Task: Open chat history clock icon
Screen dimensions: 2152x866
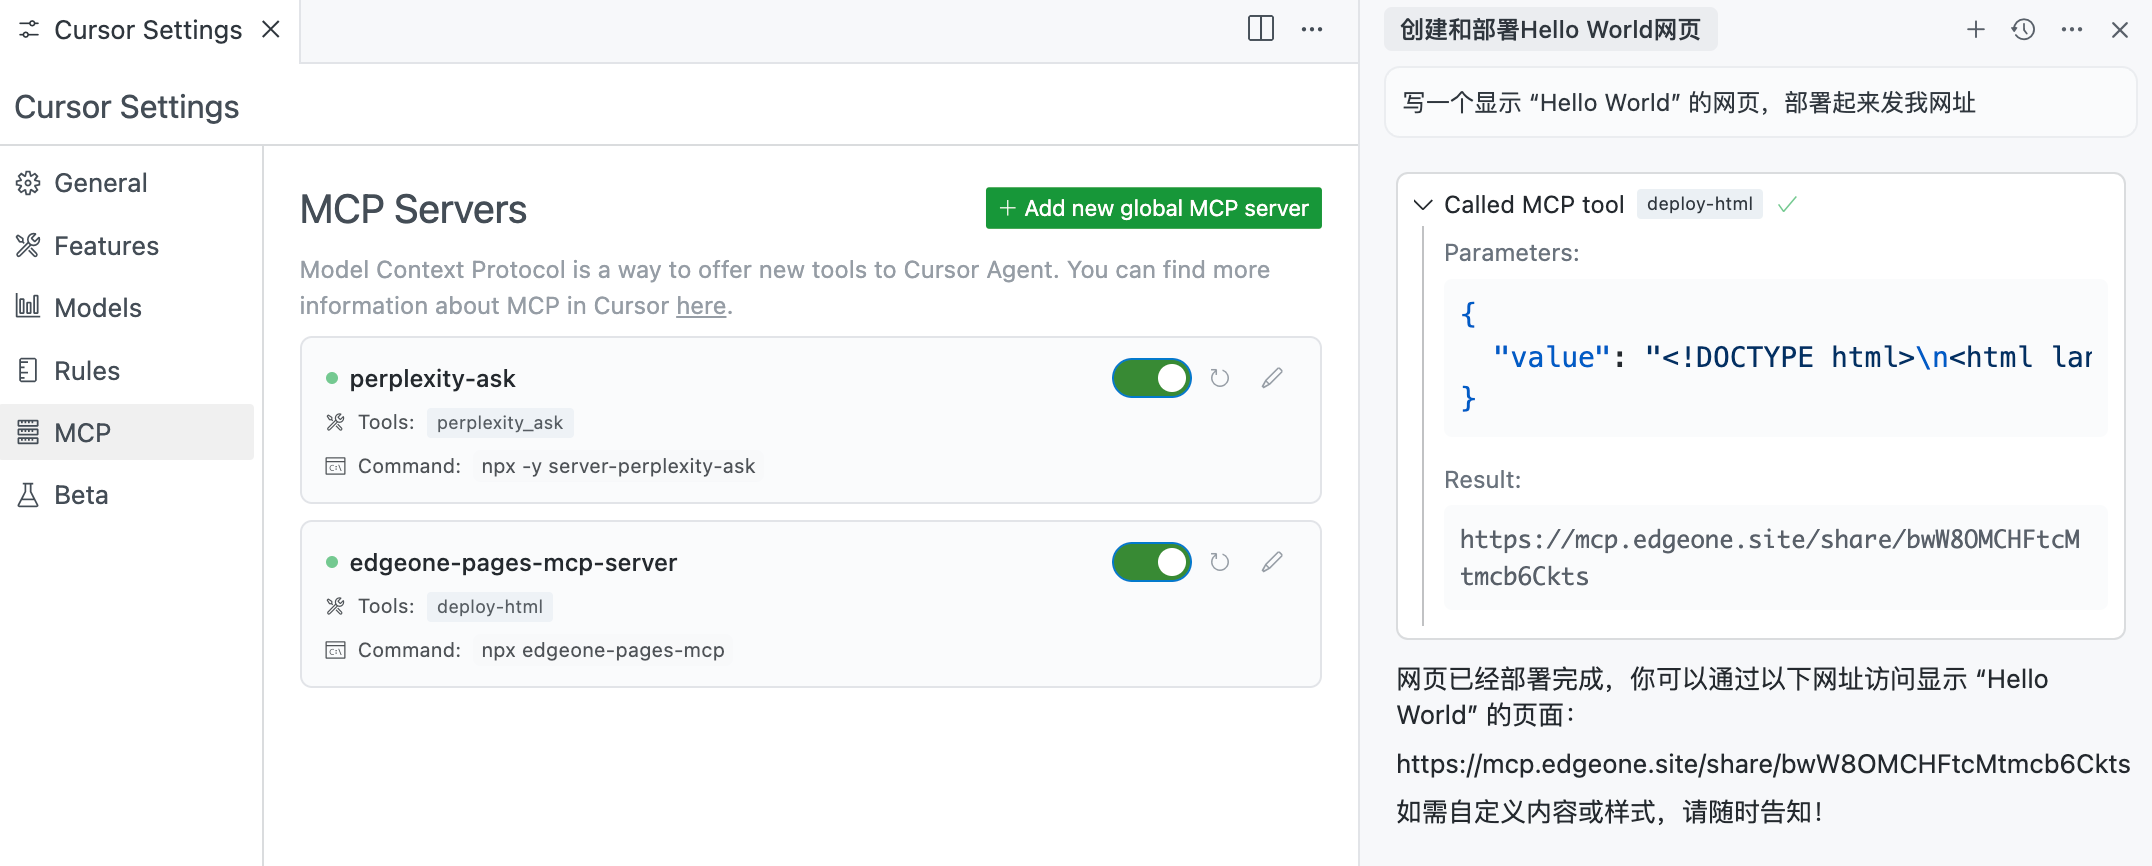Action: coord(2023,30)
